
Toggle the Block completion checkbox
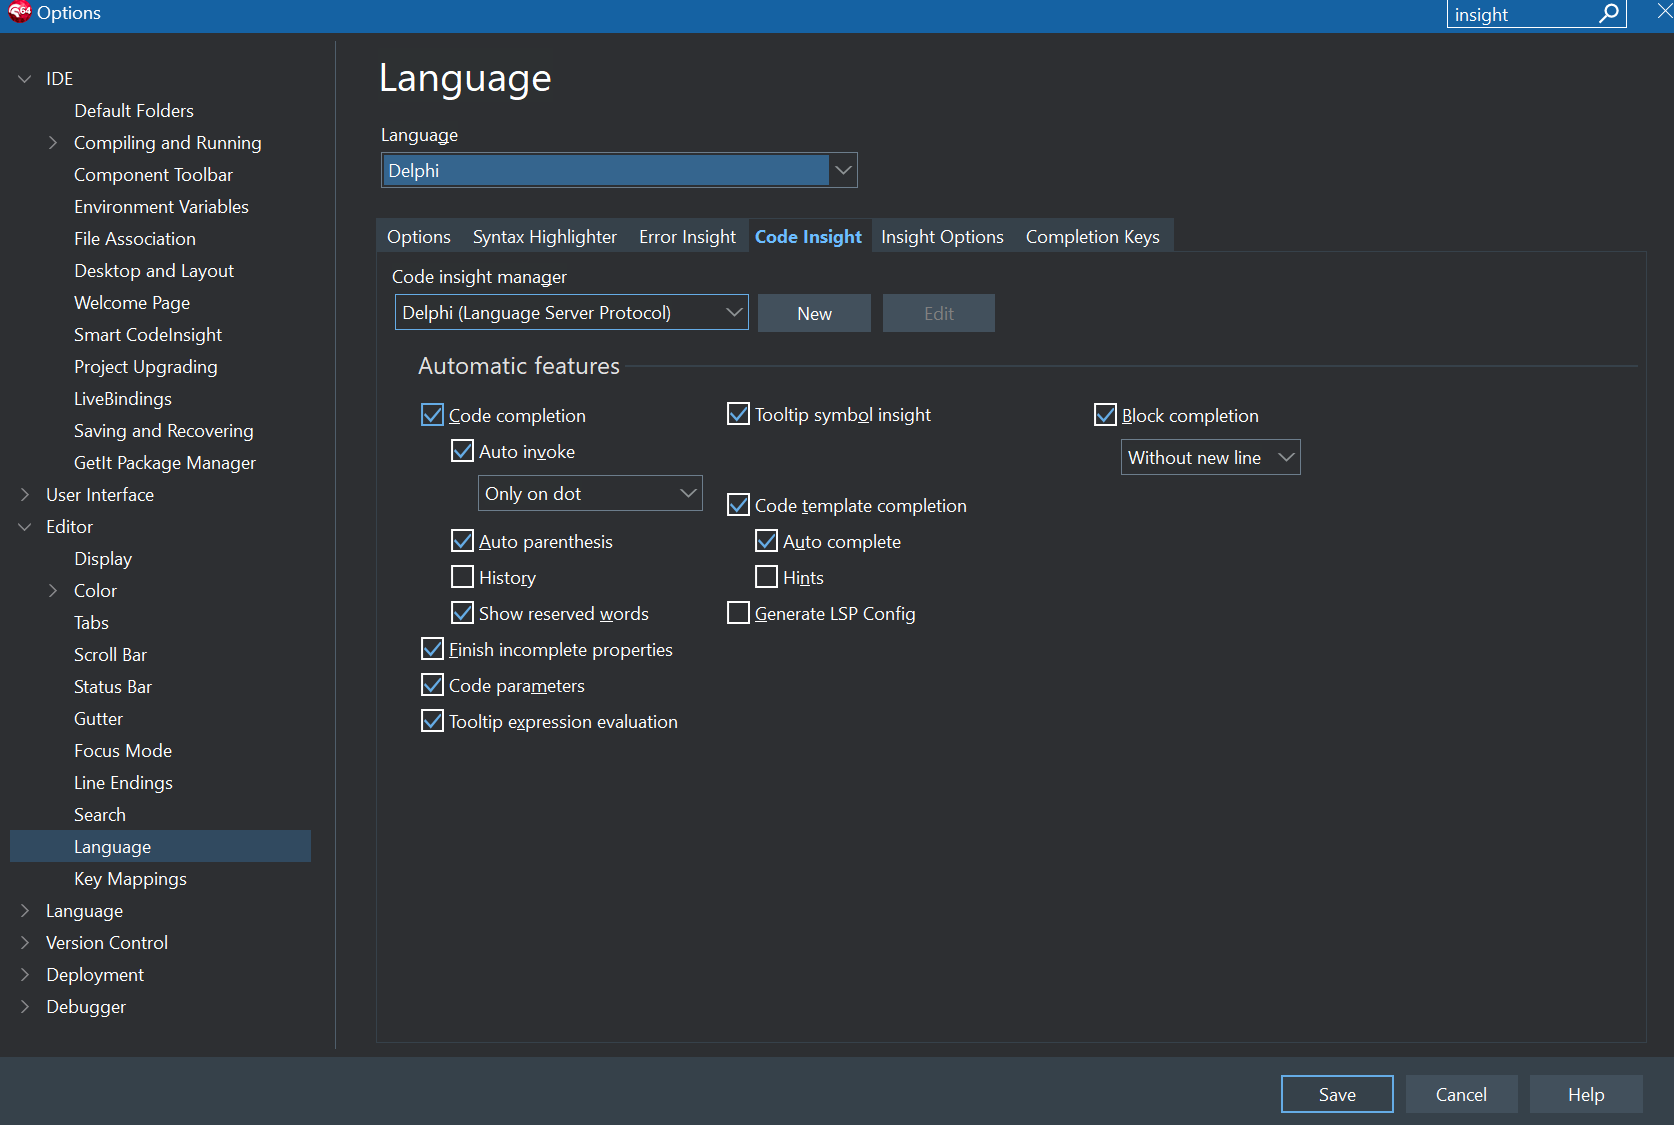click(x=1105, y=415)
